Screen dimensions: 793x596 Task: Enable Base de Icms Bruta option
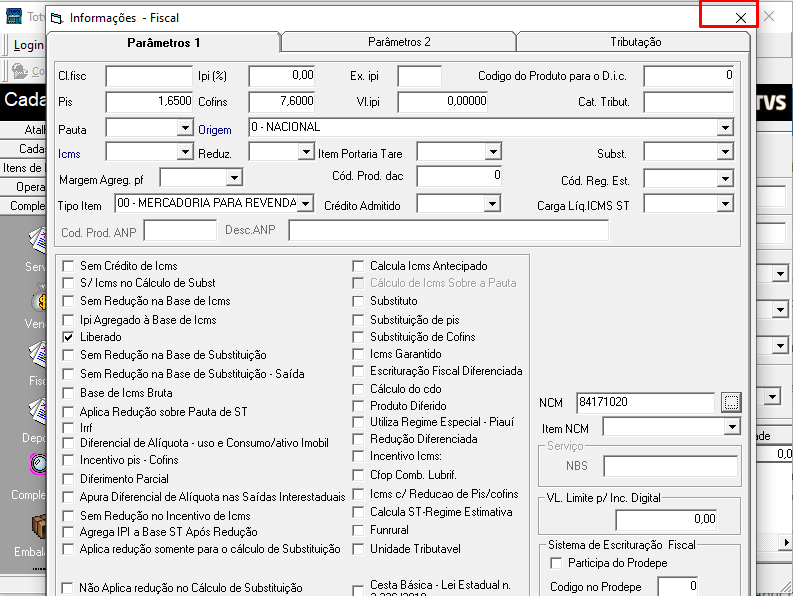click(68, 393)
